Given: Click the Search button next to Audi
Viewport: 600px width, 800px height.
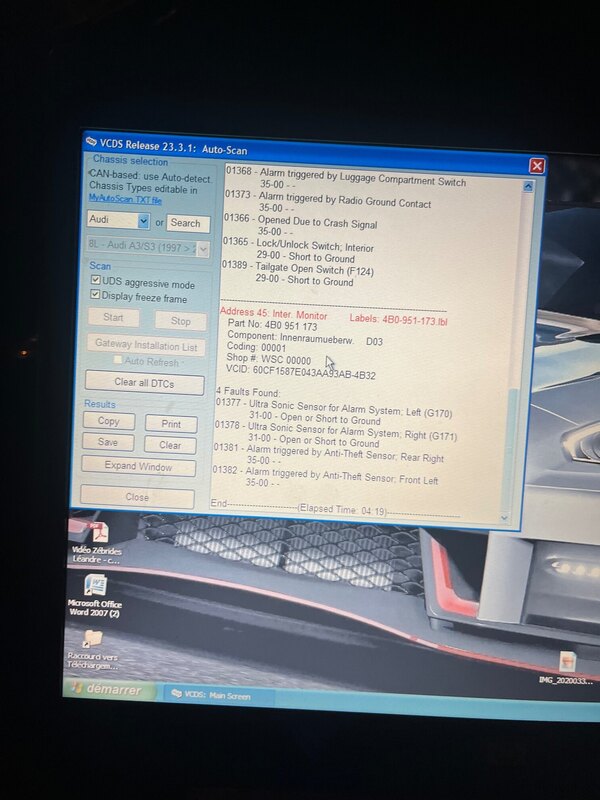Looking at the screenshot, I should coord(187,223).
